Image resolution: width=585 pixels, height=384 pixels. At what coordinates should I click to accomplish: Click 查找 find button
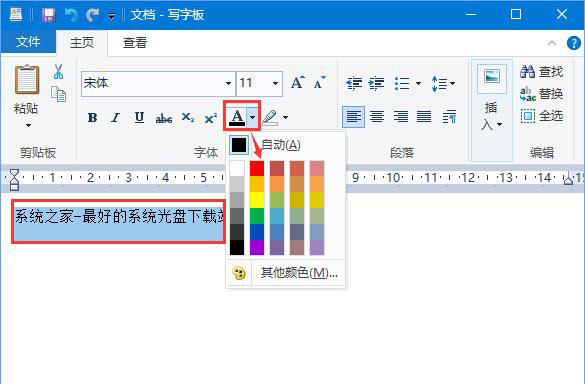[x=541, y=71]
